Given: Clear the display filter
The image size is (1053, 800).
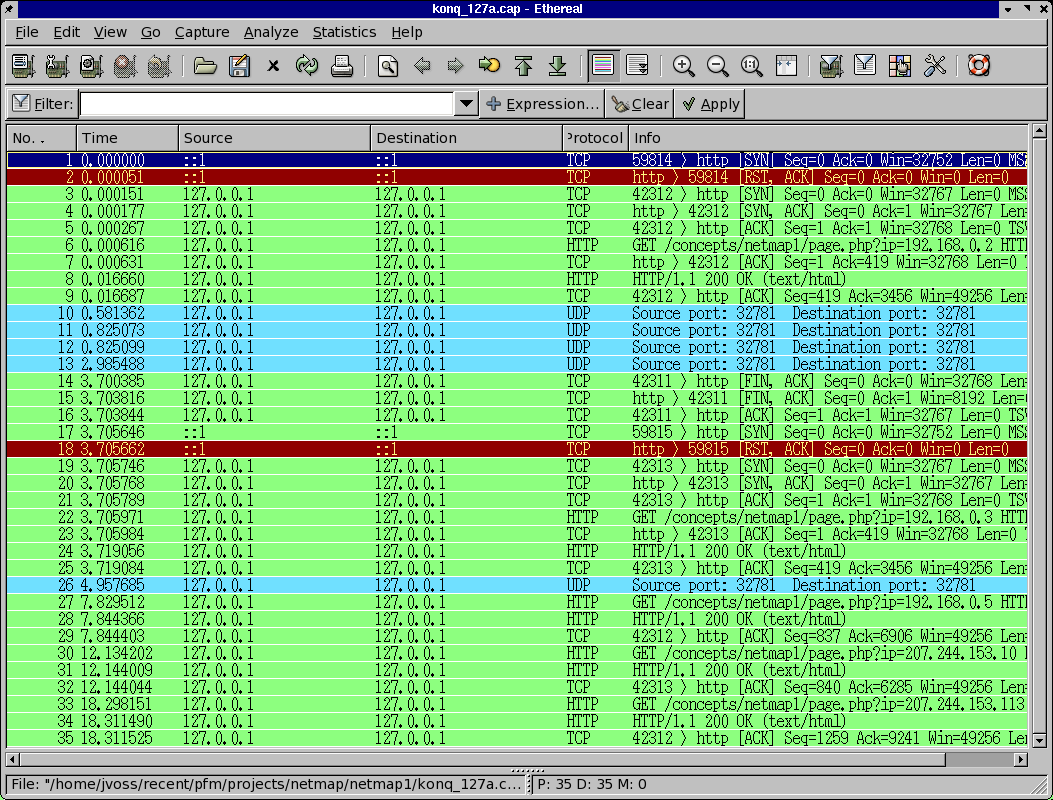Looking at the screenshot, I should (641, 104).
